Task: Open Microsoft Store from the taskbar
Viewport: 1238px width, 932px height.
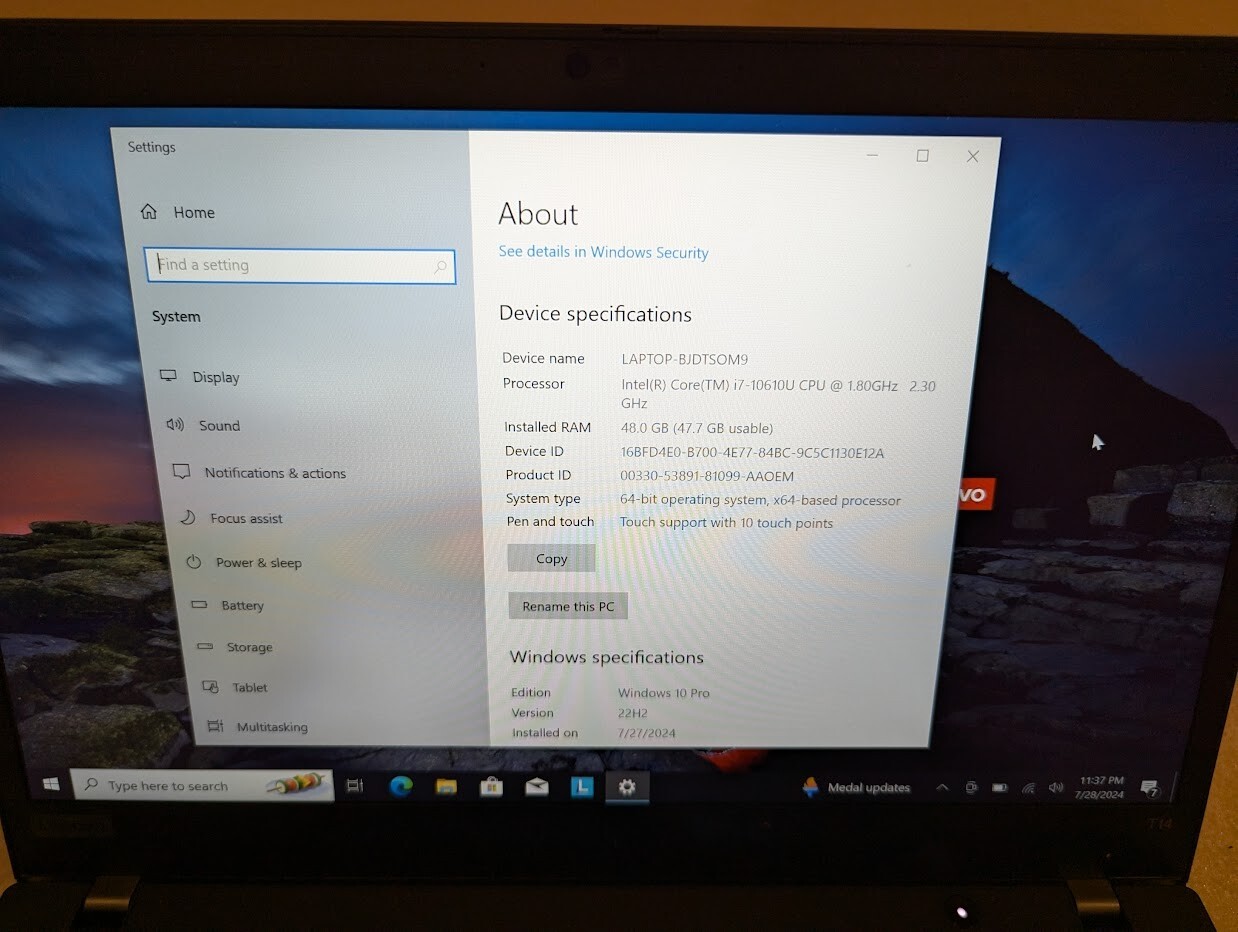Action: 491,787
